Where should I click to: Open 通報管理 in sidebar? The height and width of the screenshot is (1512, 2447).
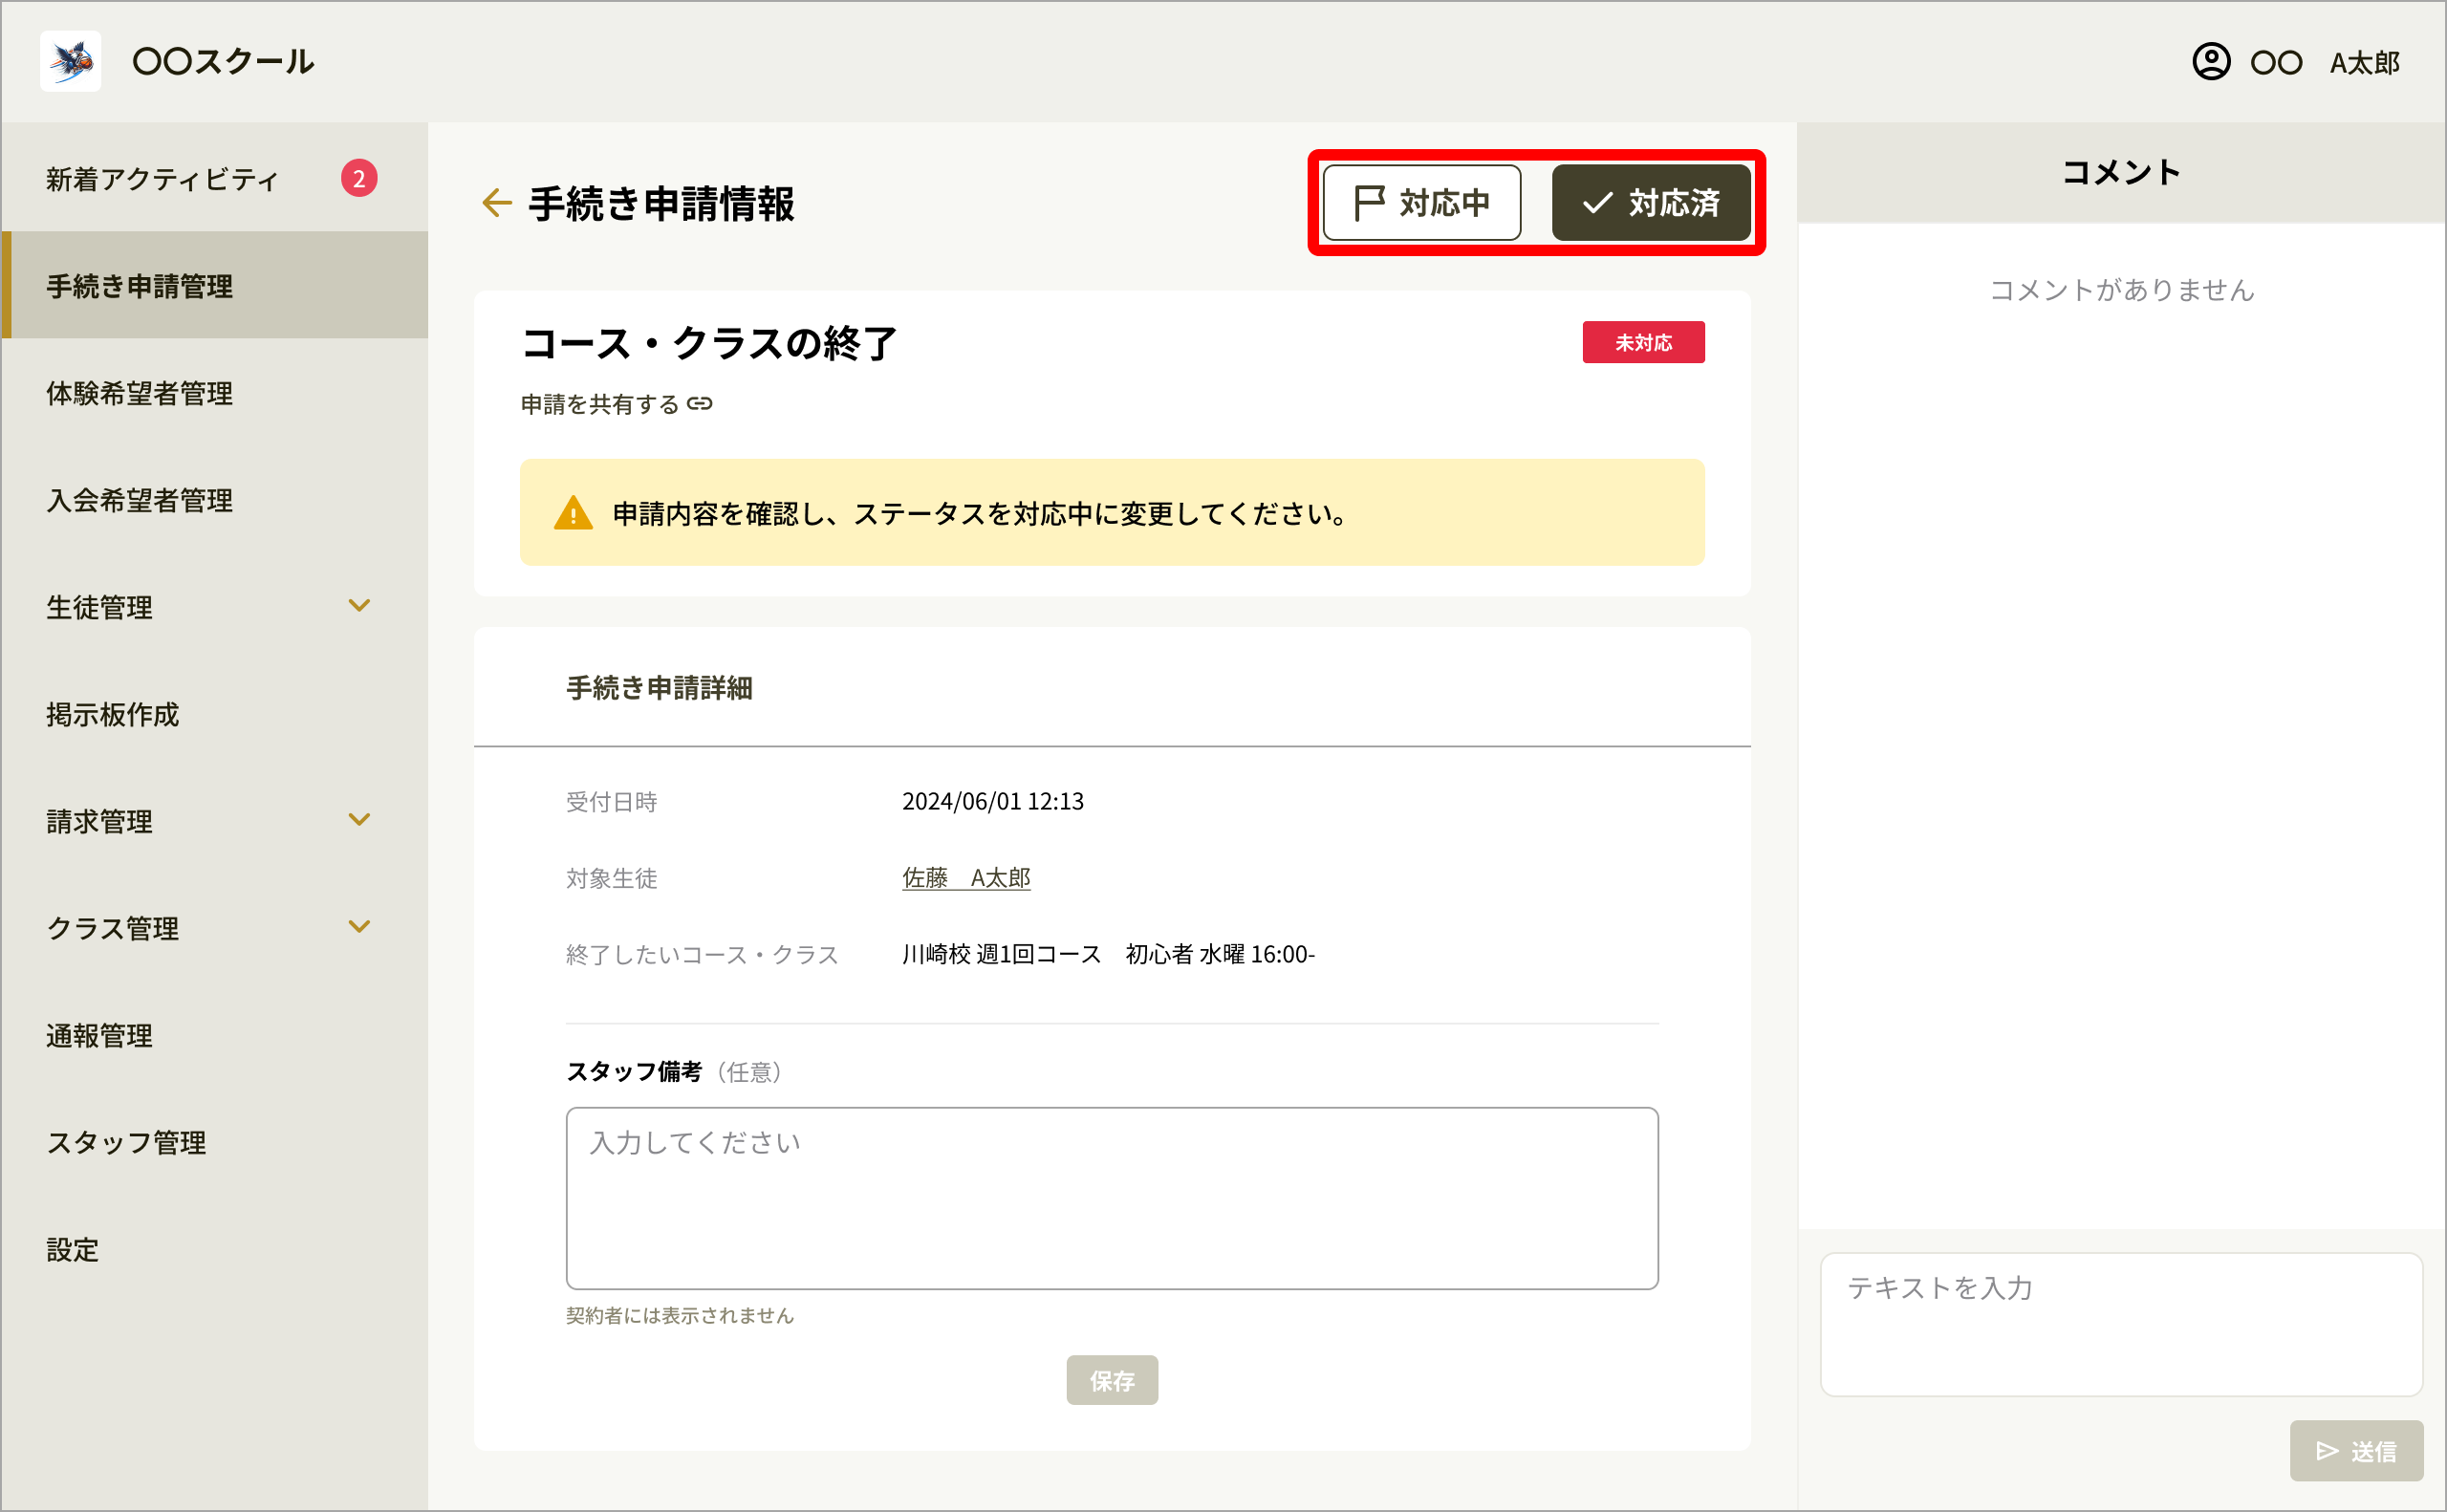point(215,1034)
